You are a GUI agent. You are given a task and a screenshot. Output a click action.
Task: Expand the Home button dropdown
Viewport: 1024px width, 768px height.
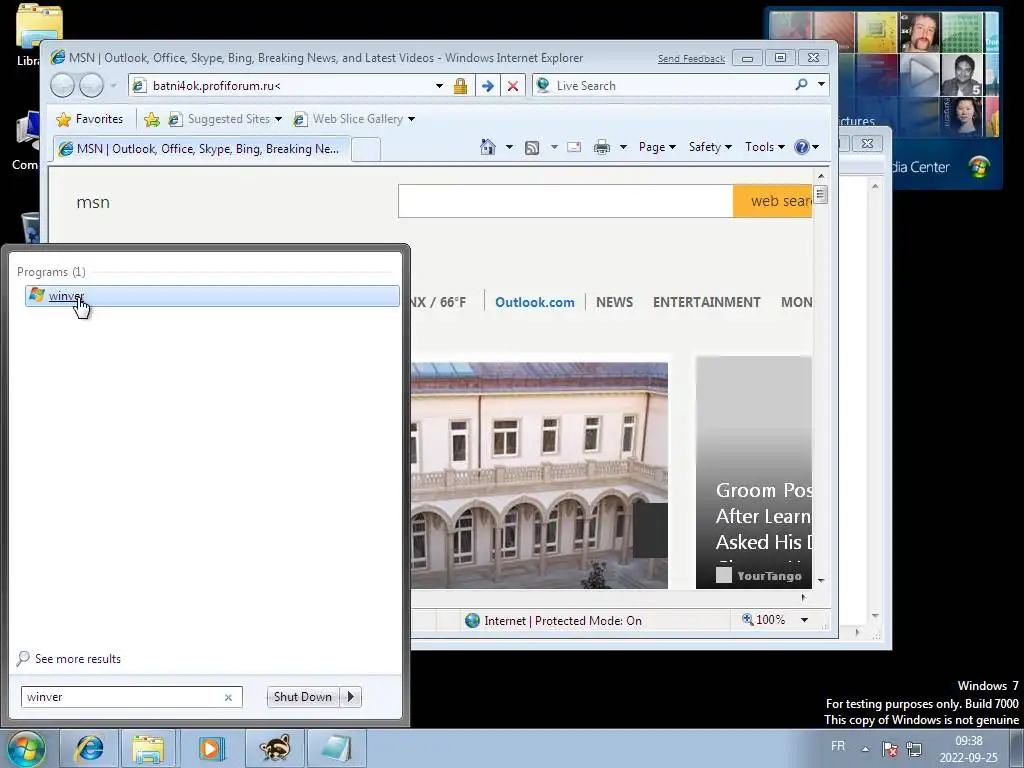(x=509, y=147)
